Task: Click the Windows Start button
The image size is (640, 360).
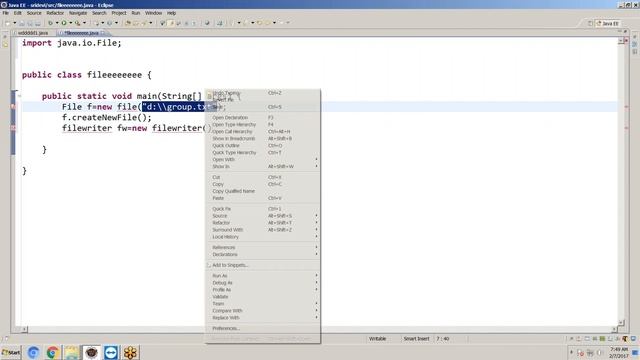Action: (11, 352)
